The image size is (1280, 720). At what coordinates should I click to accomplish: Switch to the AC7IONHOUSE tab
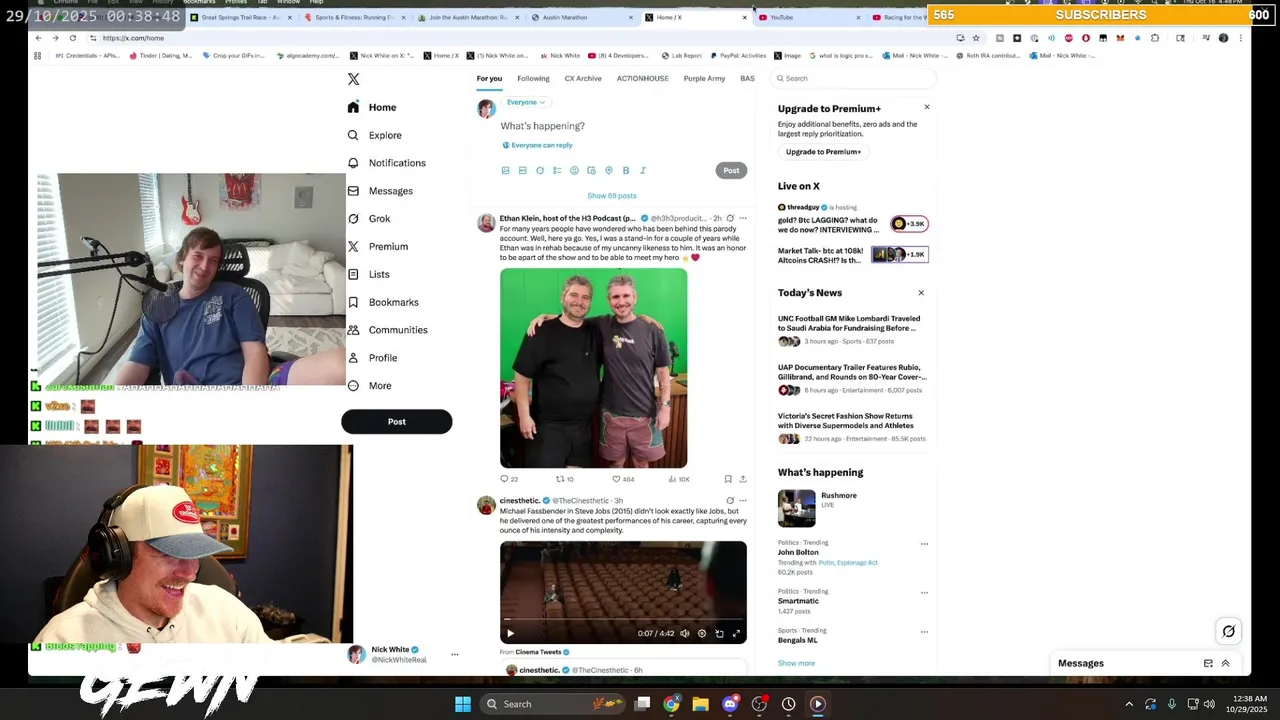(x=642, y=78)
